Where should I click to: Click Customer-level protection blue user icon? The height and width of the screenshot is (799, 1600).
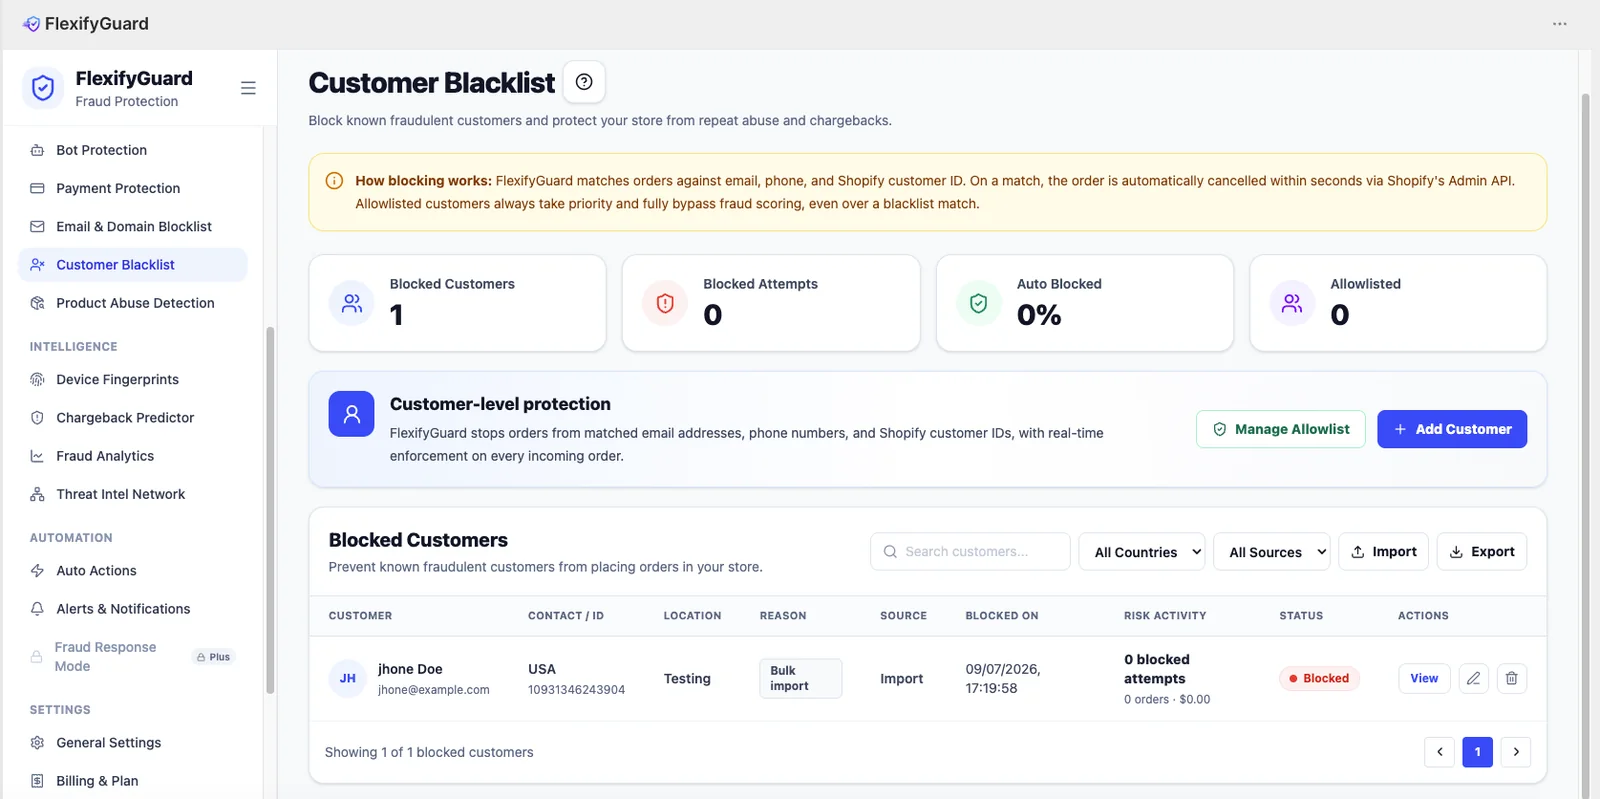pyautogui.click(x=352, y=414)
